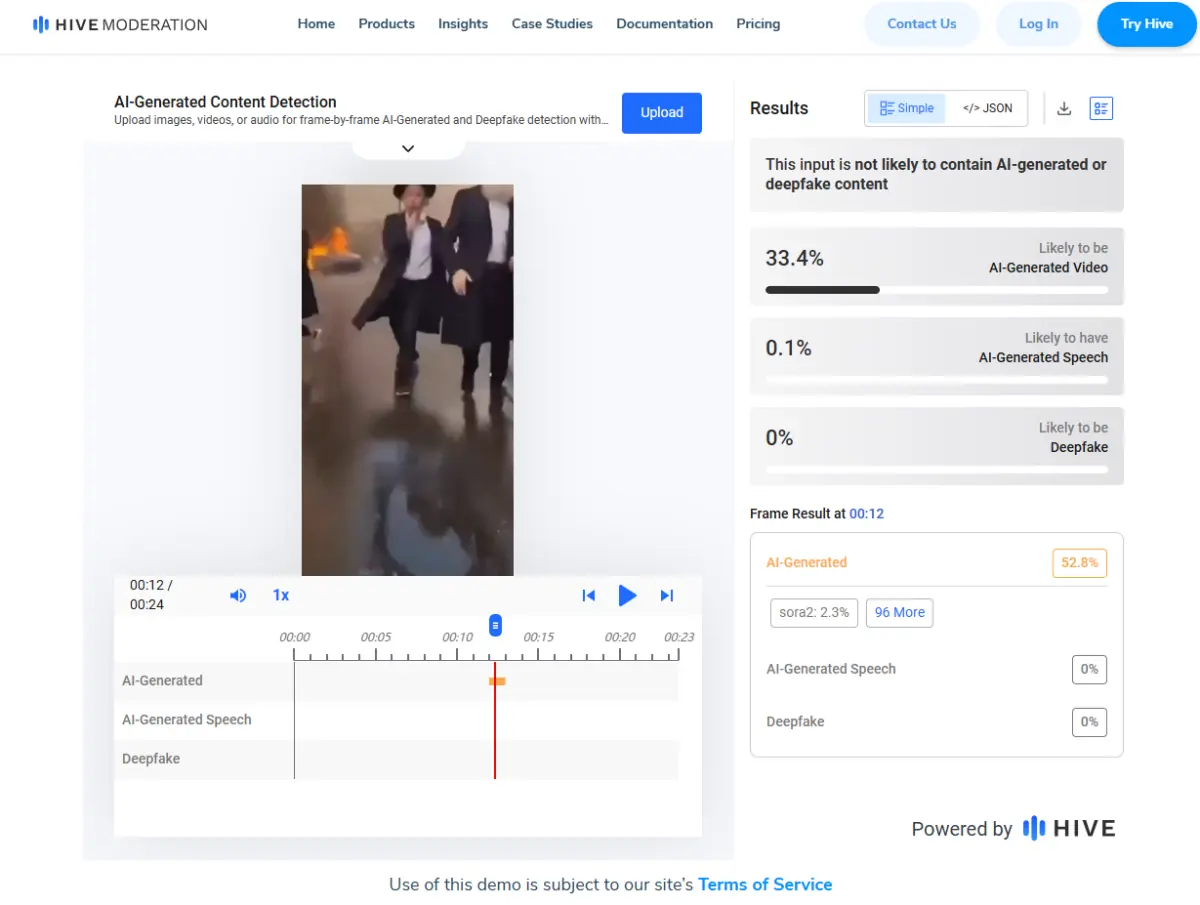The image size is (1200, 905).
Task: Play the uploaded video
Action: (627, 595)
